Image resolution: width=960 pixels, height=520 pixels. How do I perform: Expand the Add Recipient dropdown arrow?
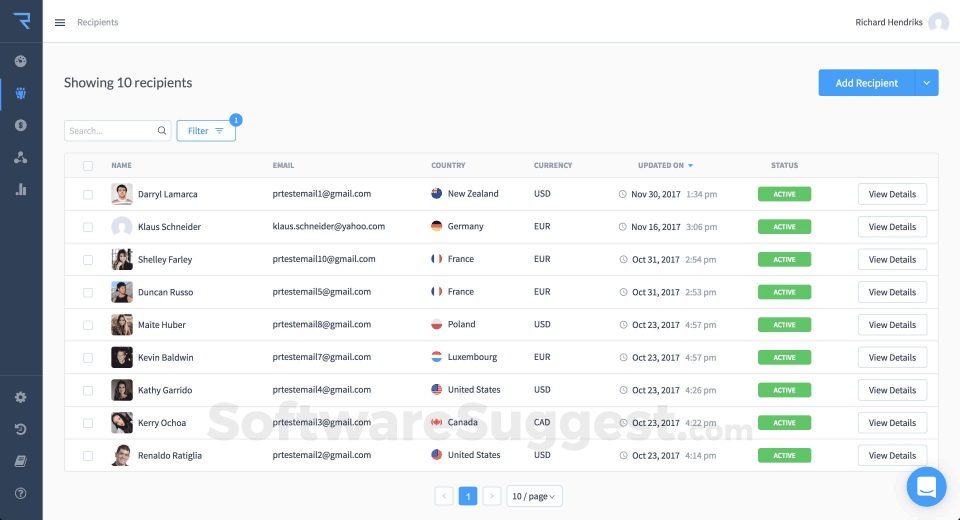(926, 83)
